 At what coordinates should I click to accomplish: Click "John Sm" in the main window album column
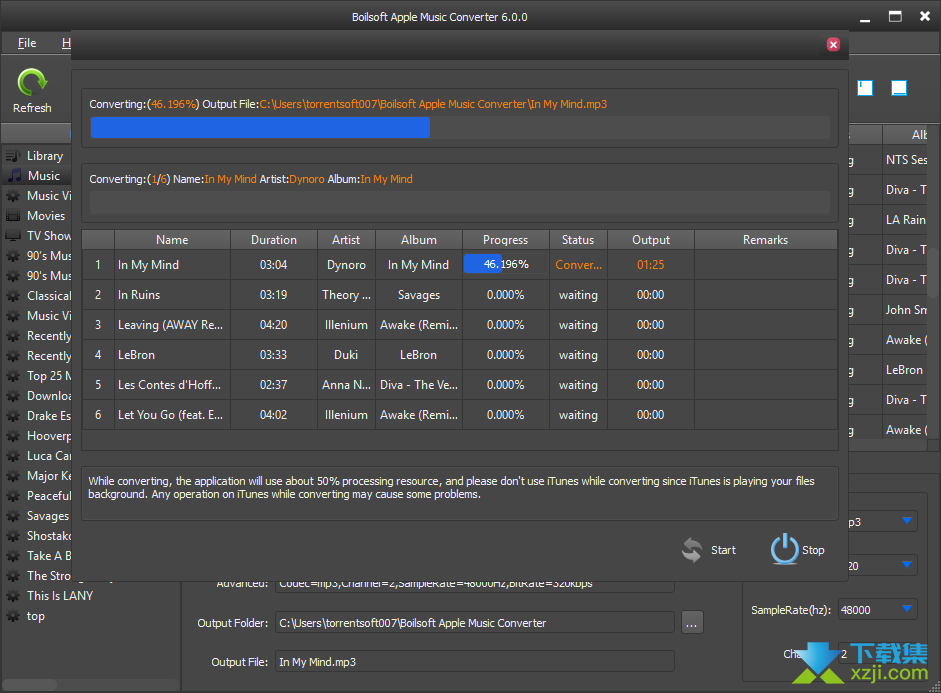[x=906, y=310]
